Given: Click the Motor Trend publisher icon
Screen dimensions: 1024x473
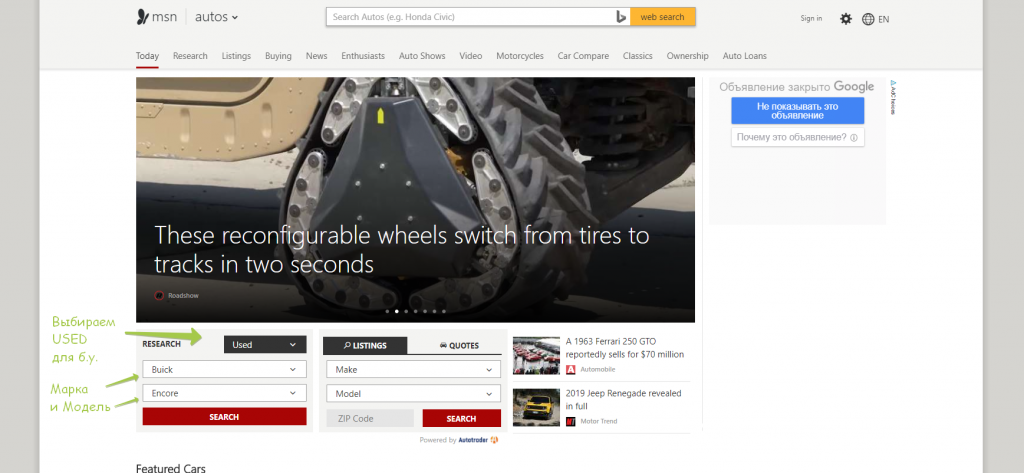Looking at the screenshot, I should [x=571, y=421].
